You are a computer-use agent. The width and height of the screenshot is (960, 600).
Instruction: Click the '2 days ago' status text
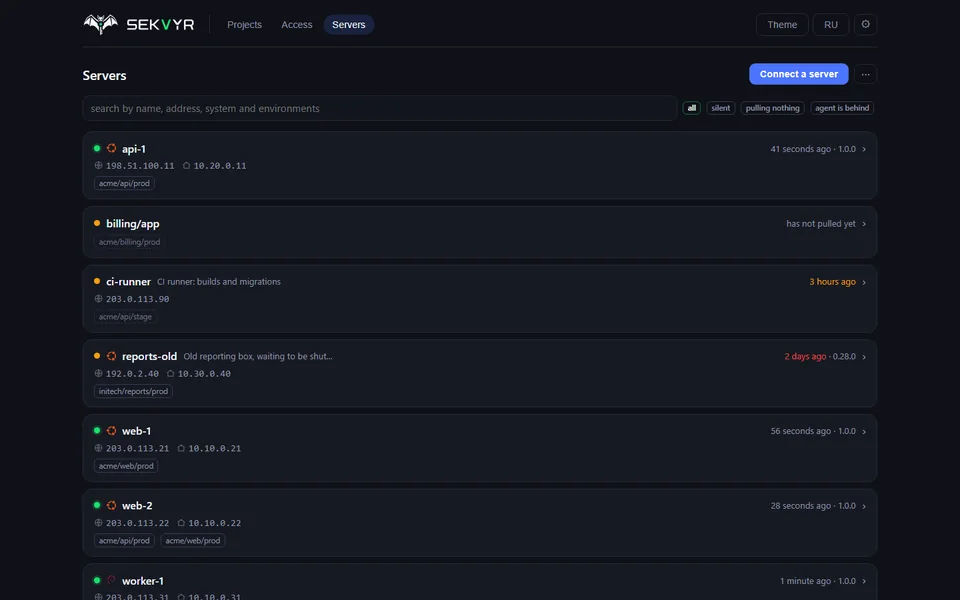point(805,356)
